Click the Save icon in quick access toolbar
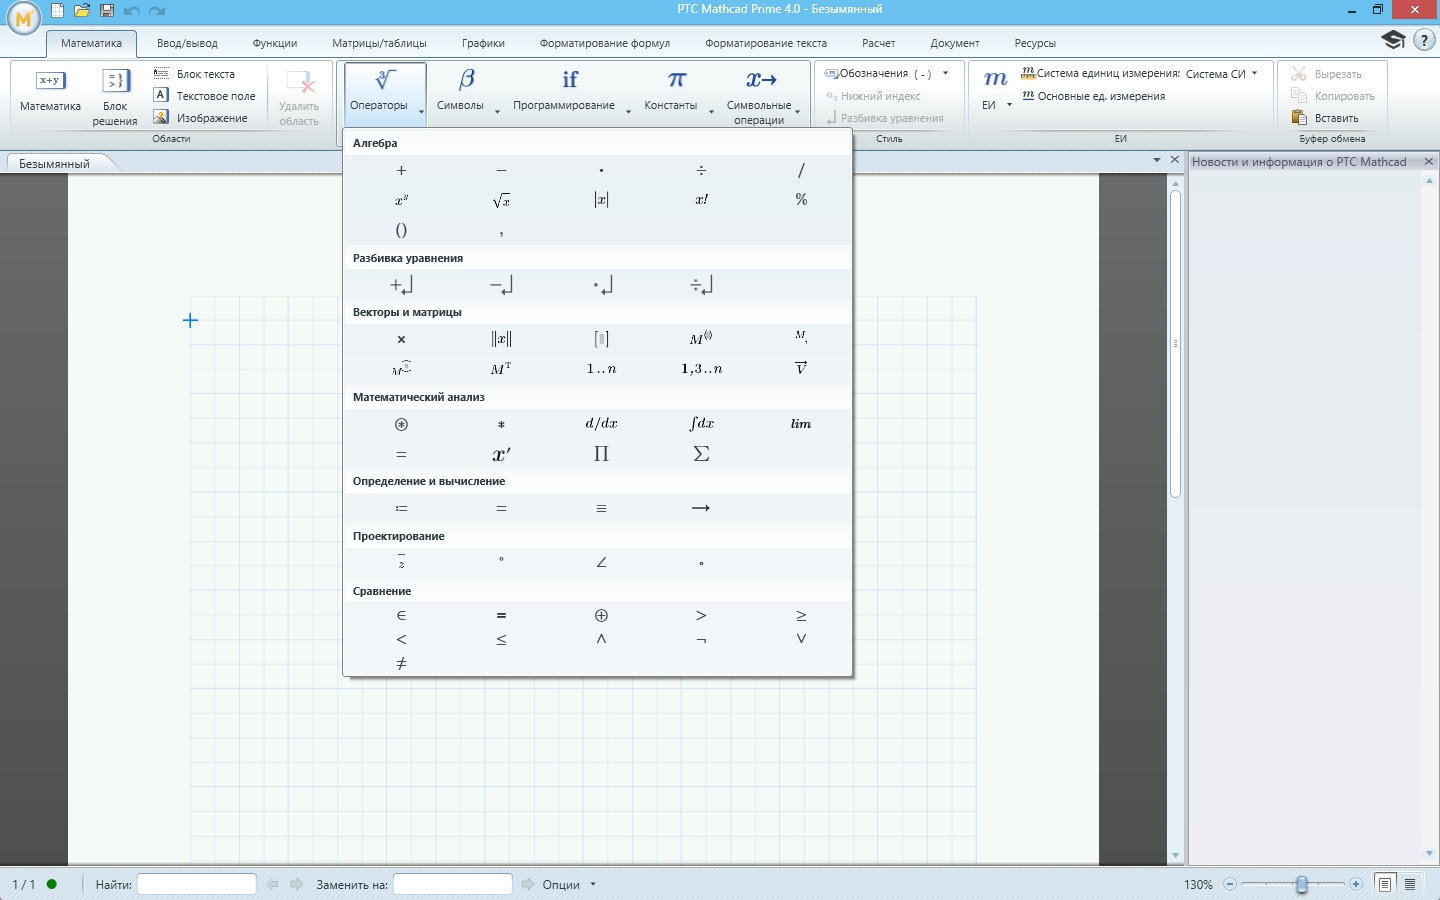Viewport: 1440px width, 900px height. [x=107, y=11]
